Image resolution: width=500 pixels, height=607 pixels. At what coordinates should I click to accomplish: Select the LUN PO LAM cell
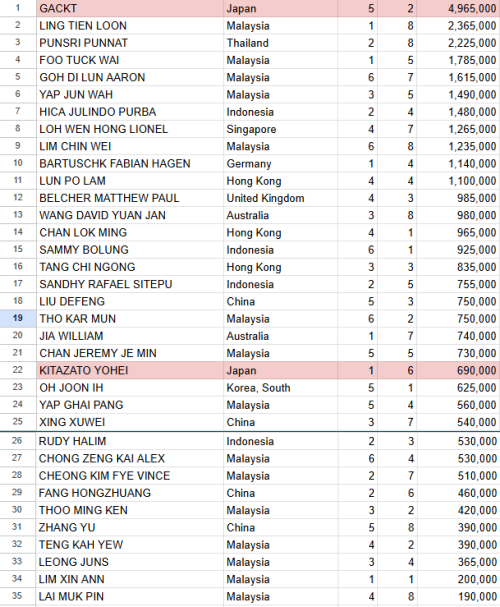point(130,181)
